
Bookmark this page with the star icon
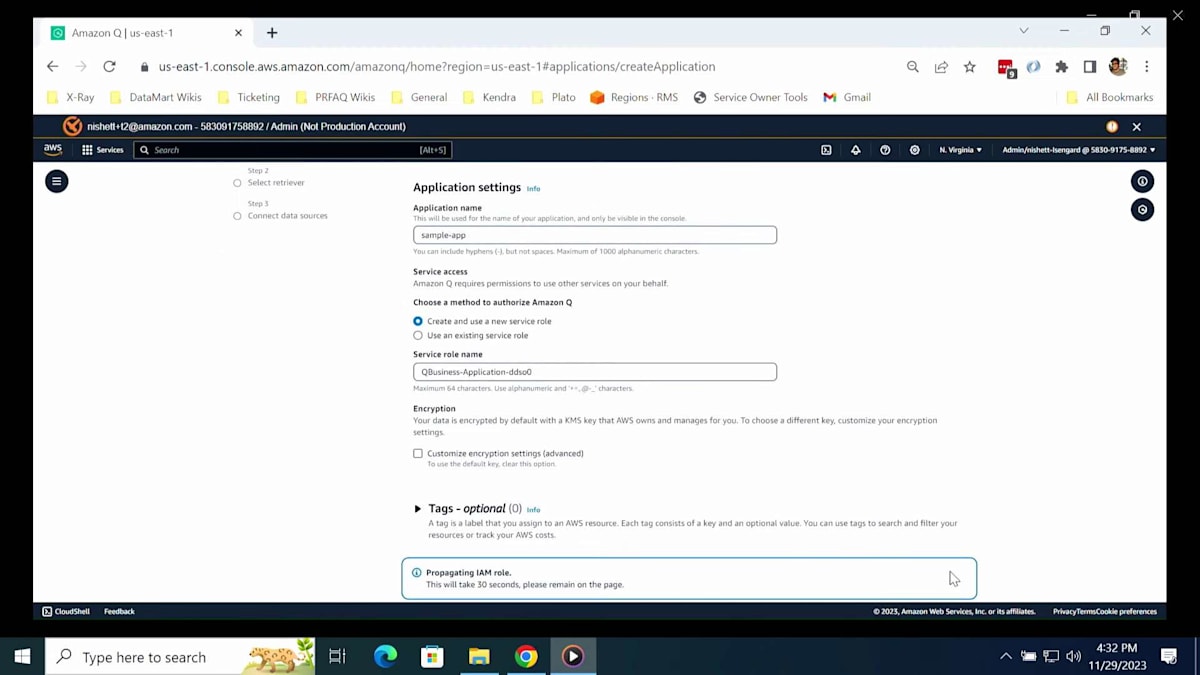969,67
